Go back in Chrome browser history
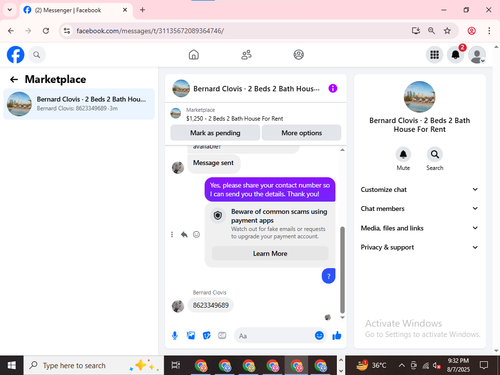Image resolution: width=500 pixels, height=375 pixels. 11,31
